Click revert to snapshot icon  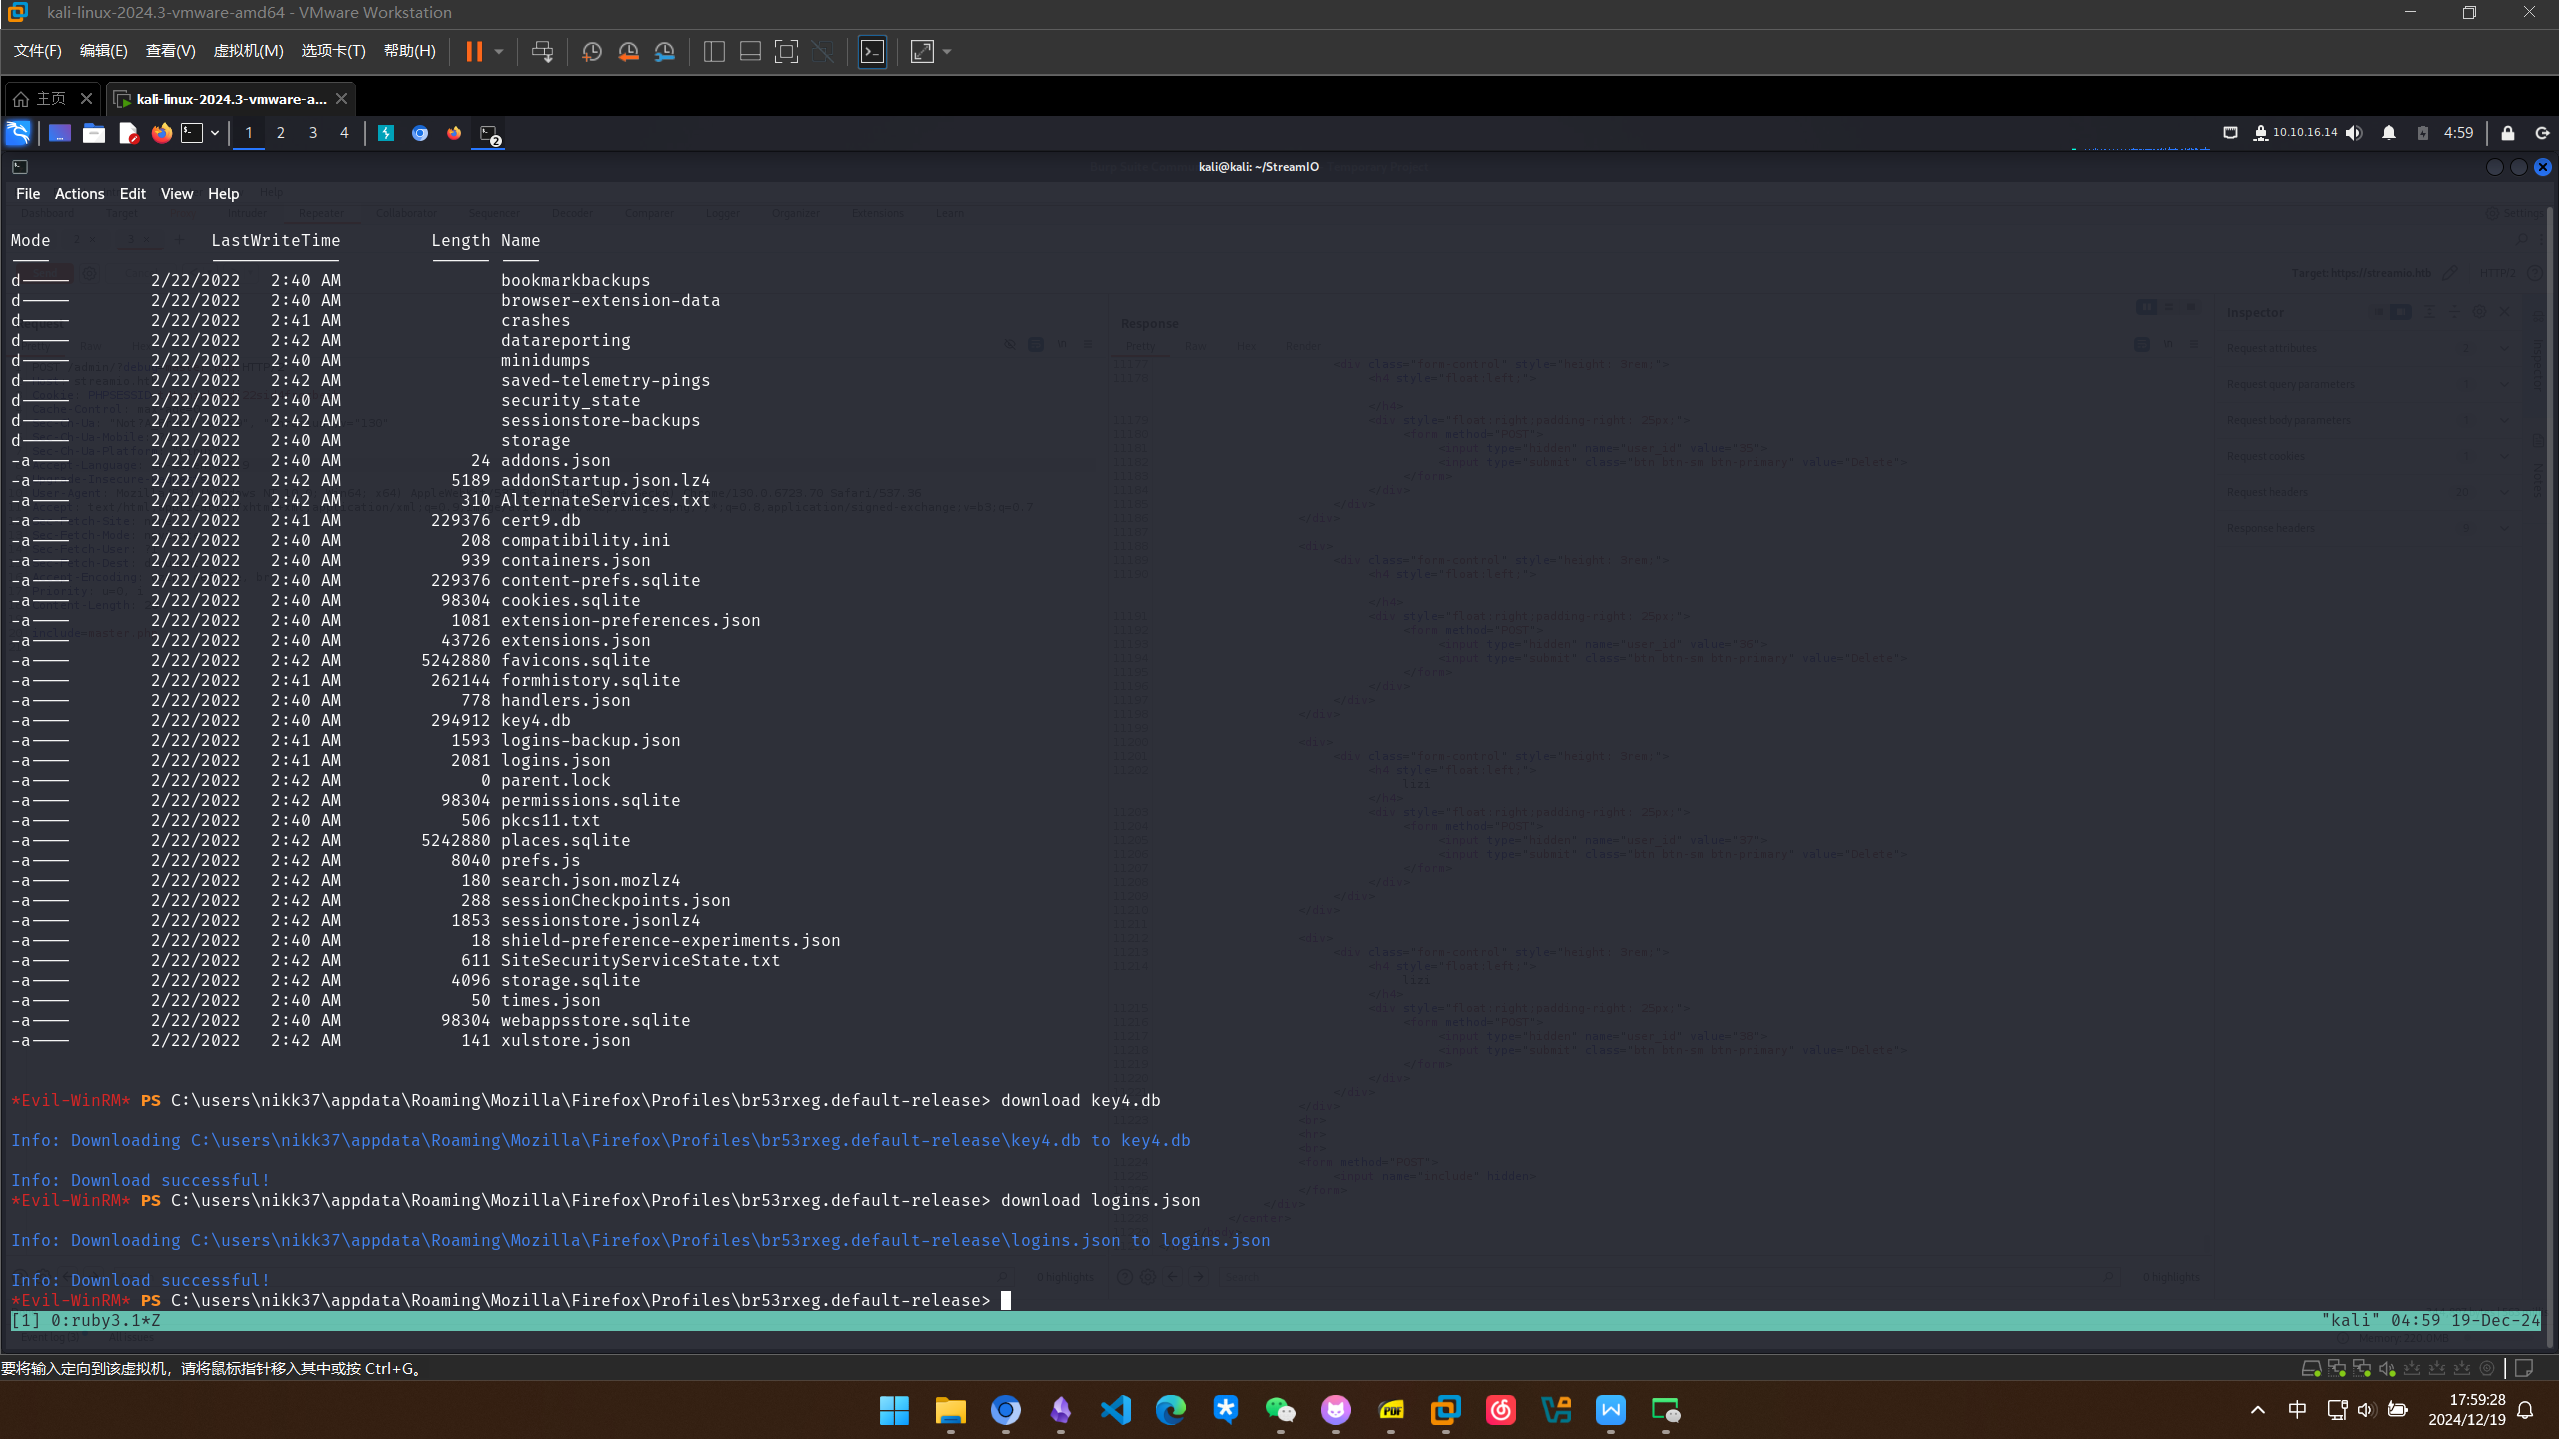(628, 52)
